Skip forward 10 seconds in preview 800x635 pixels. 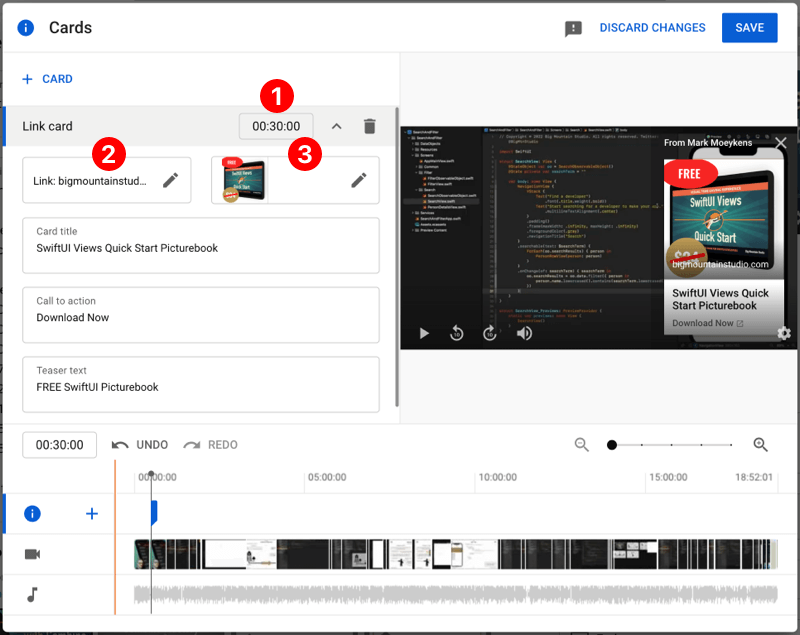490,333
